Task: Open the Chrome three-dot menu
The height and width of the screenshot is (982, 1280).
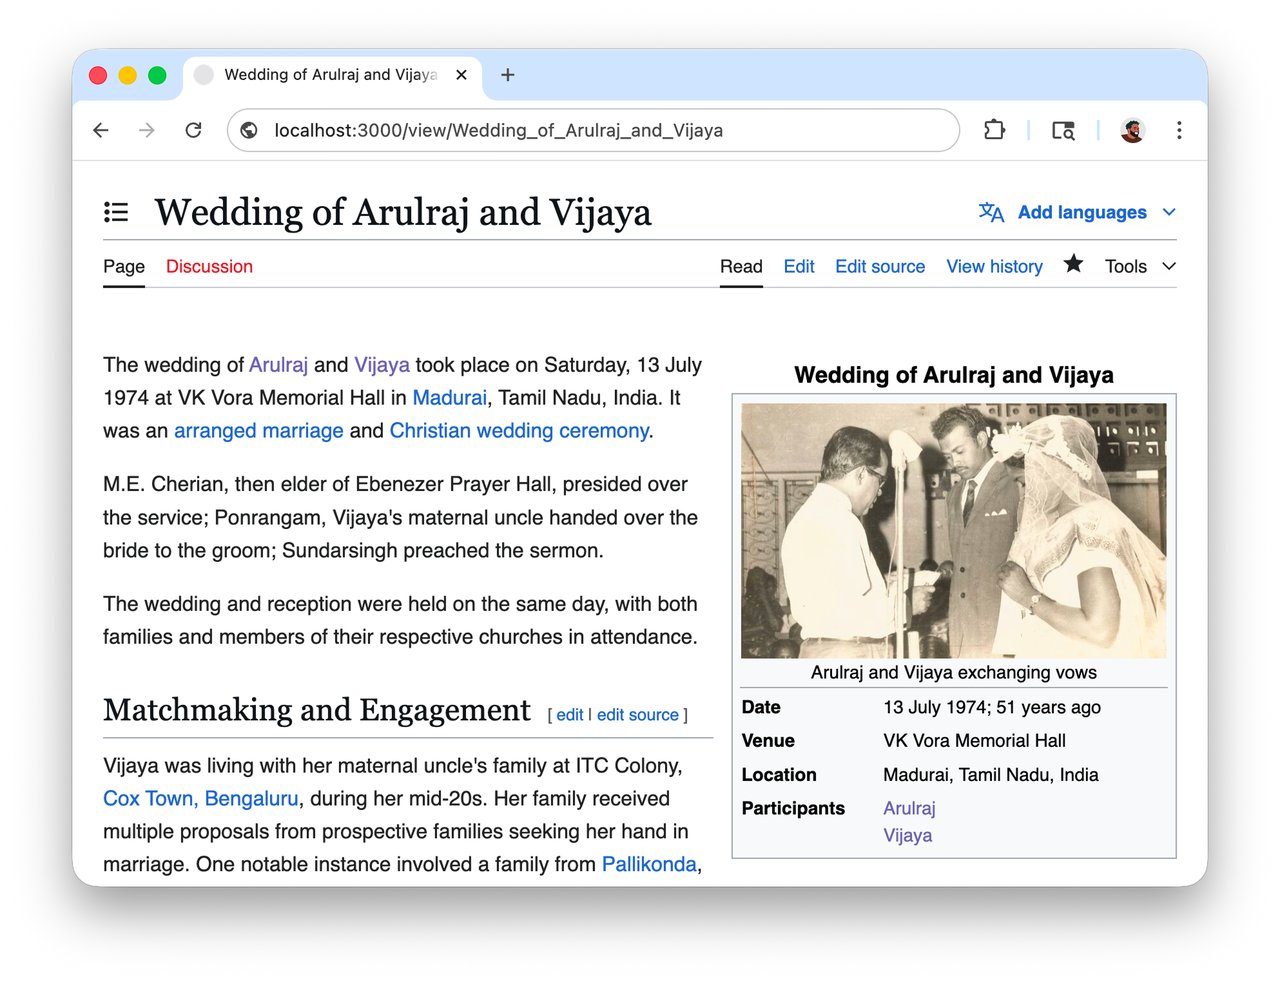Action: 1180,130
